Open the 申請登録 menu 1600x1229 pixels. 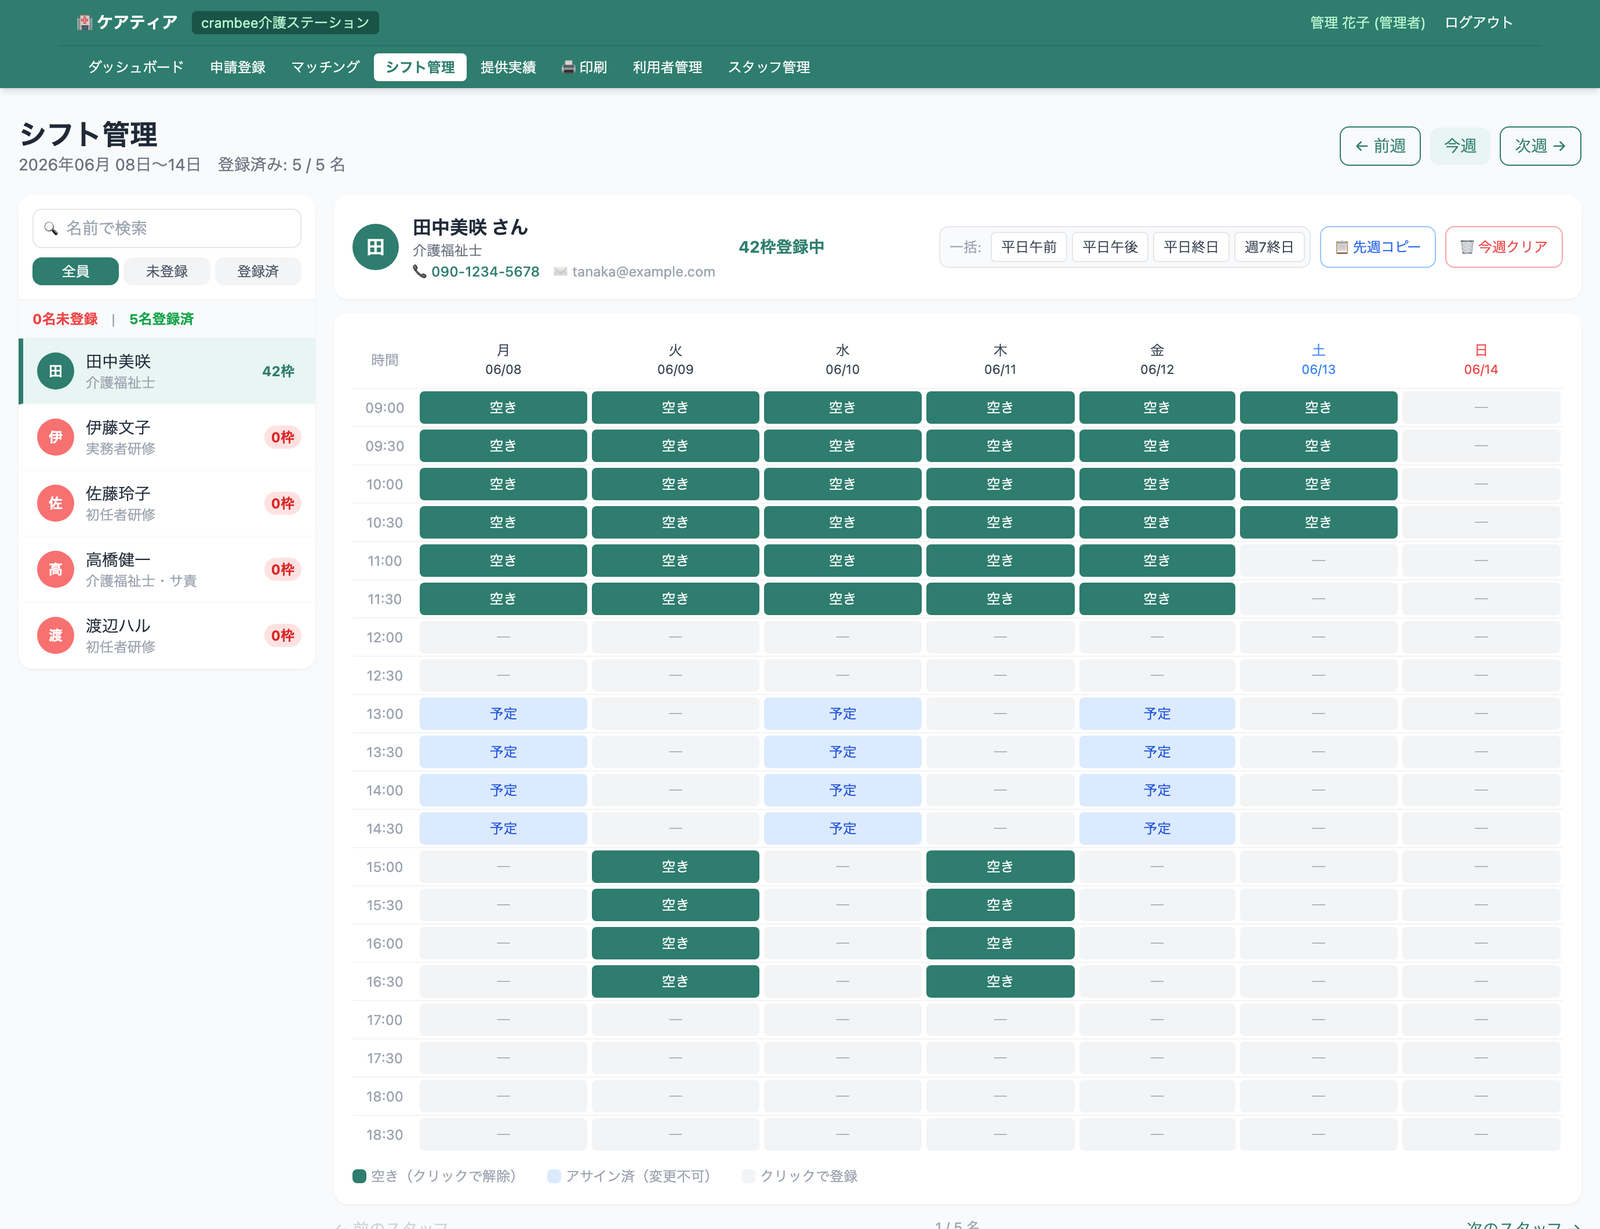[238, 67]
